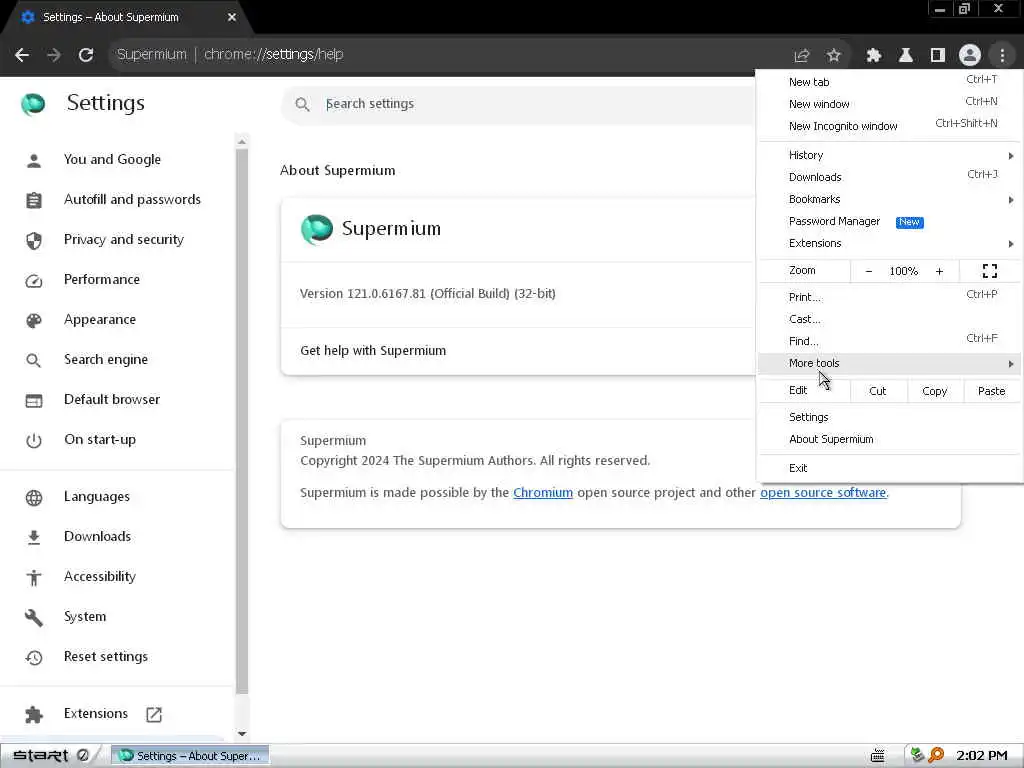The height and width of the screenshot is (768, 1024).
Task: Bookmark this tab with star icon
Action: coord(833,56)
